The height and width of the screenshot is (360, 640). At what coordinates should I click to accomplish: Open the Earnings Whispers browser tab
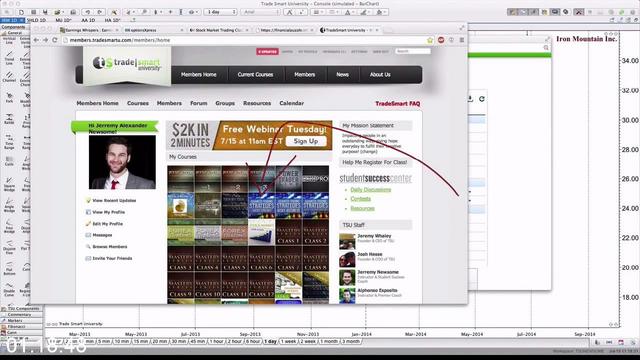click(x=89, y=30)
